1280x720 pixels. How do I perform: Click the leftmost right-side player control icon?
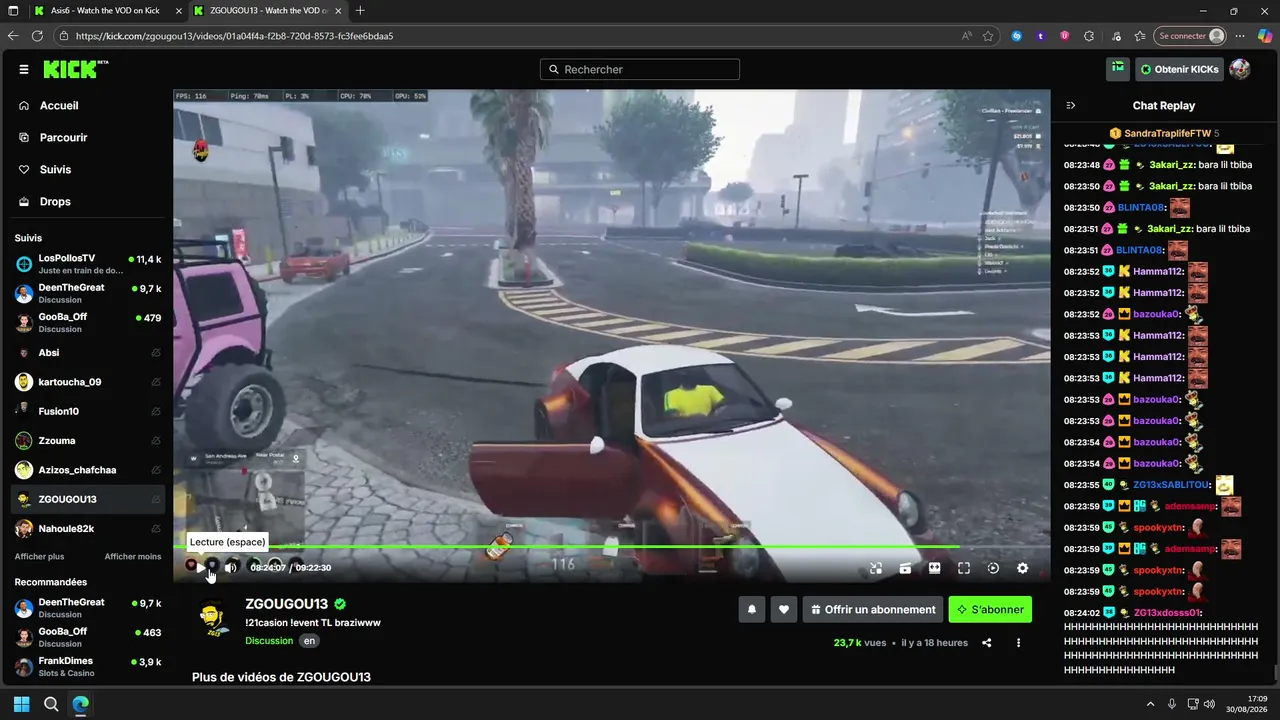pos(876,568)
